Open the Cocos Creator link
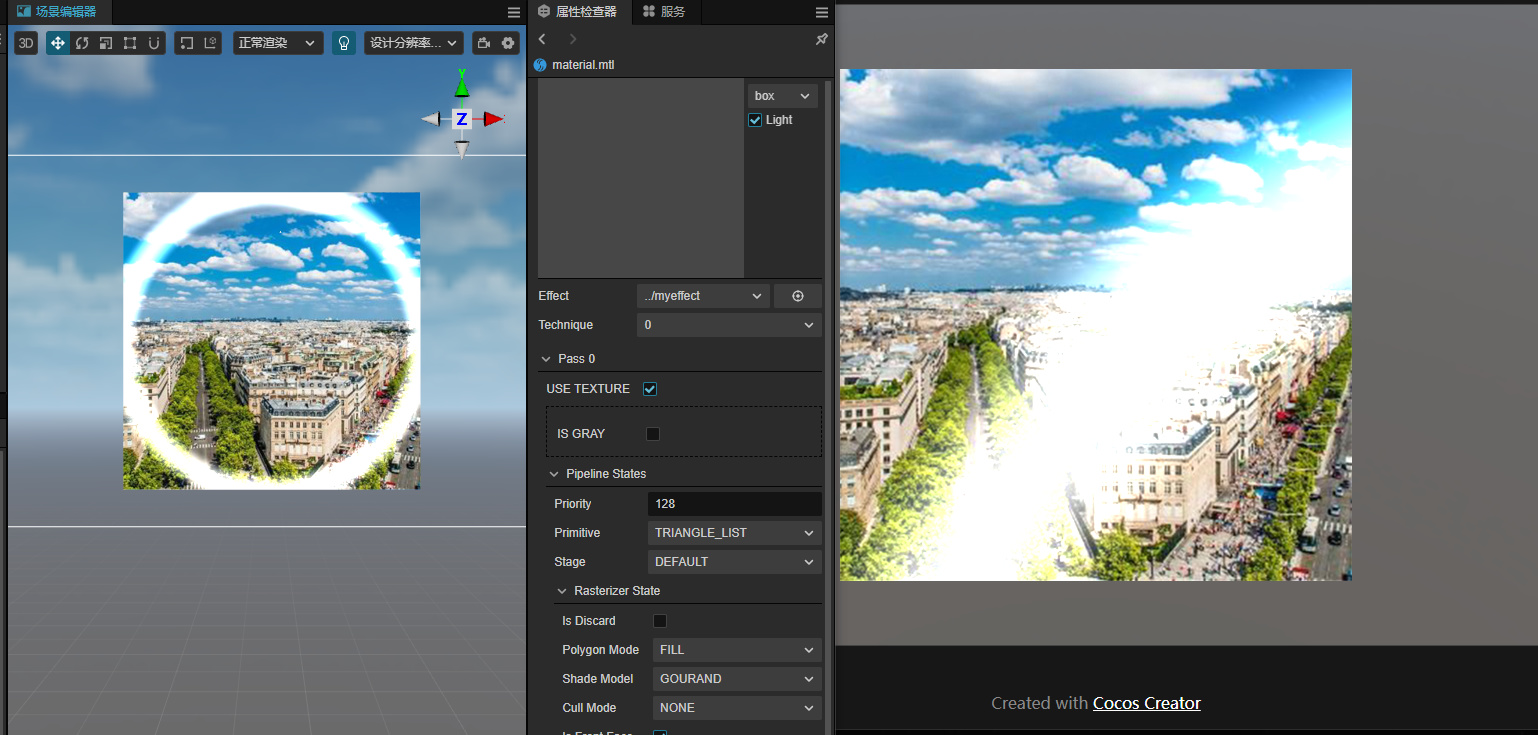 tap(1147, 703)
